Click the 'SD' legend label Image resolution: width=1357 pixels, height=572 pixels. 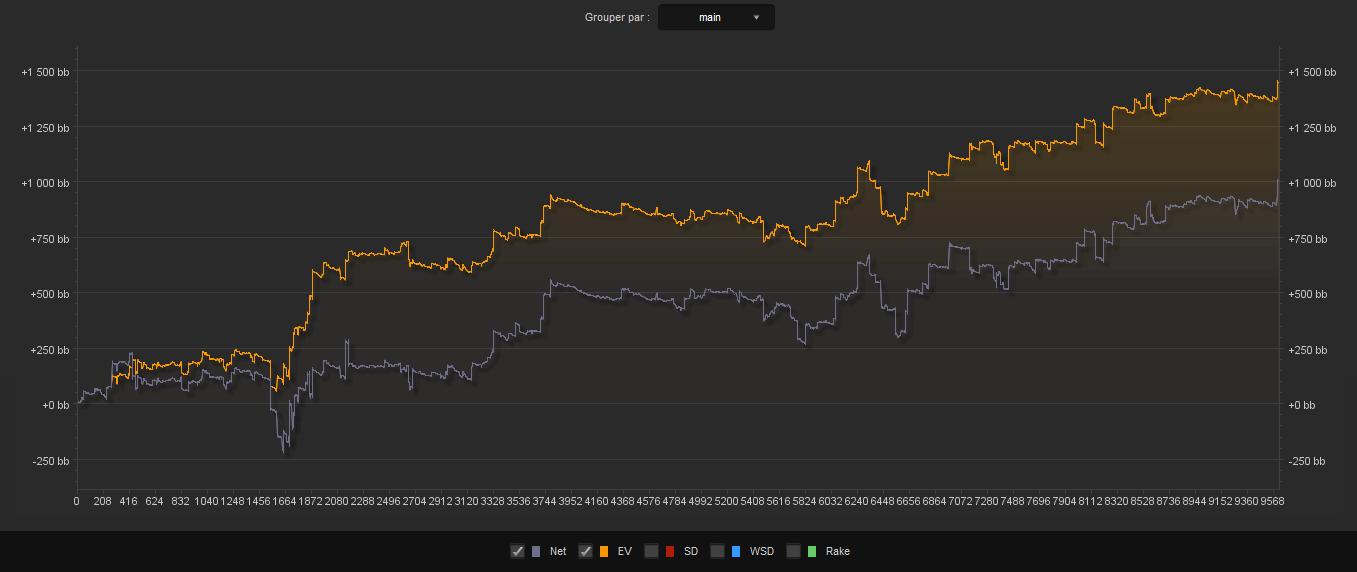click(x=691, y=551)
